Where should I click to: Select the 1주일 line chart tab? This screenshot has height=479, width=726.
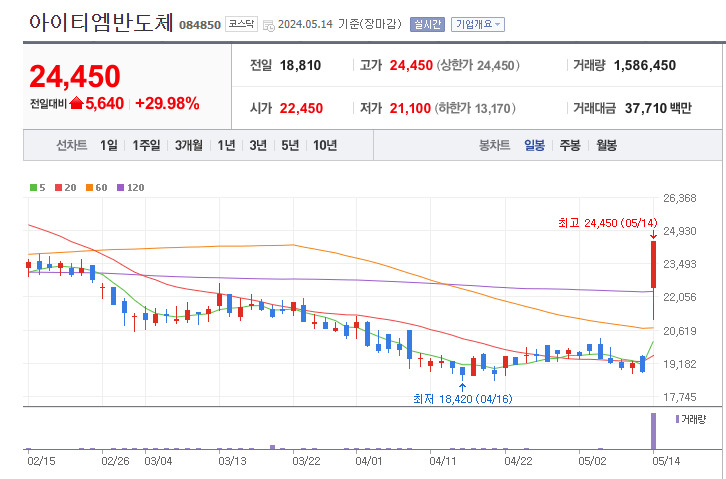coord(146,145)
